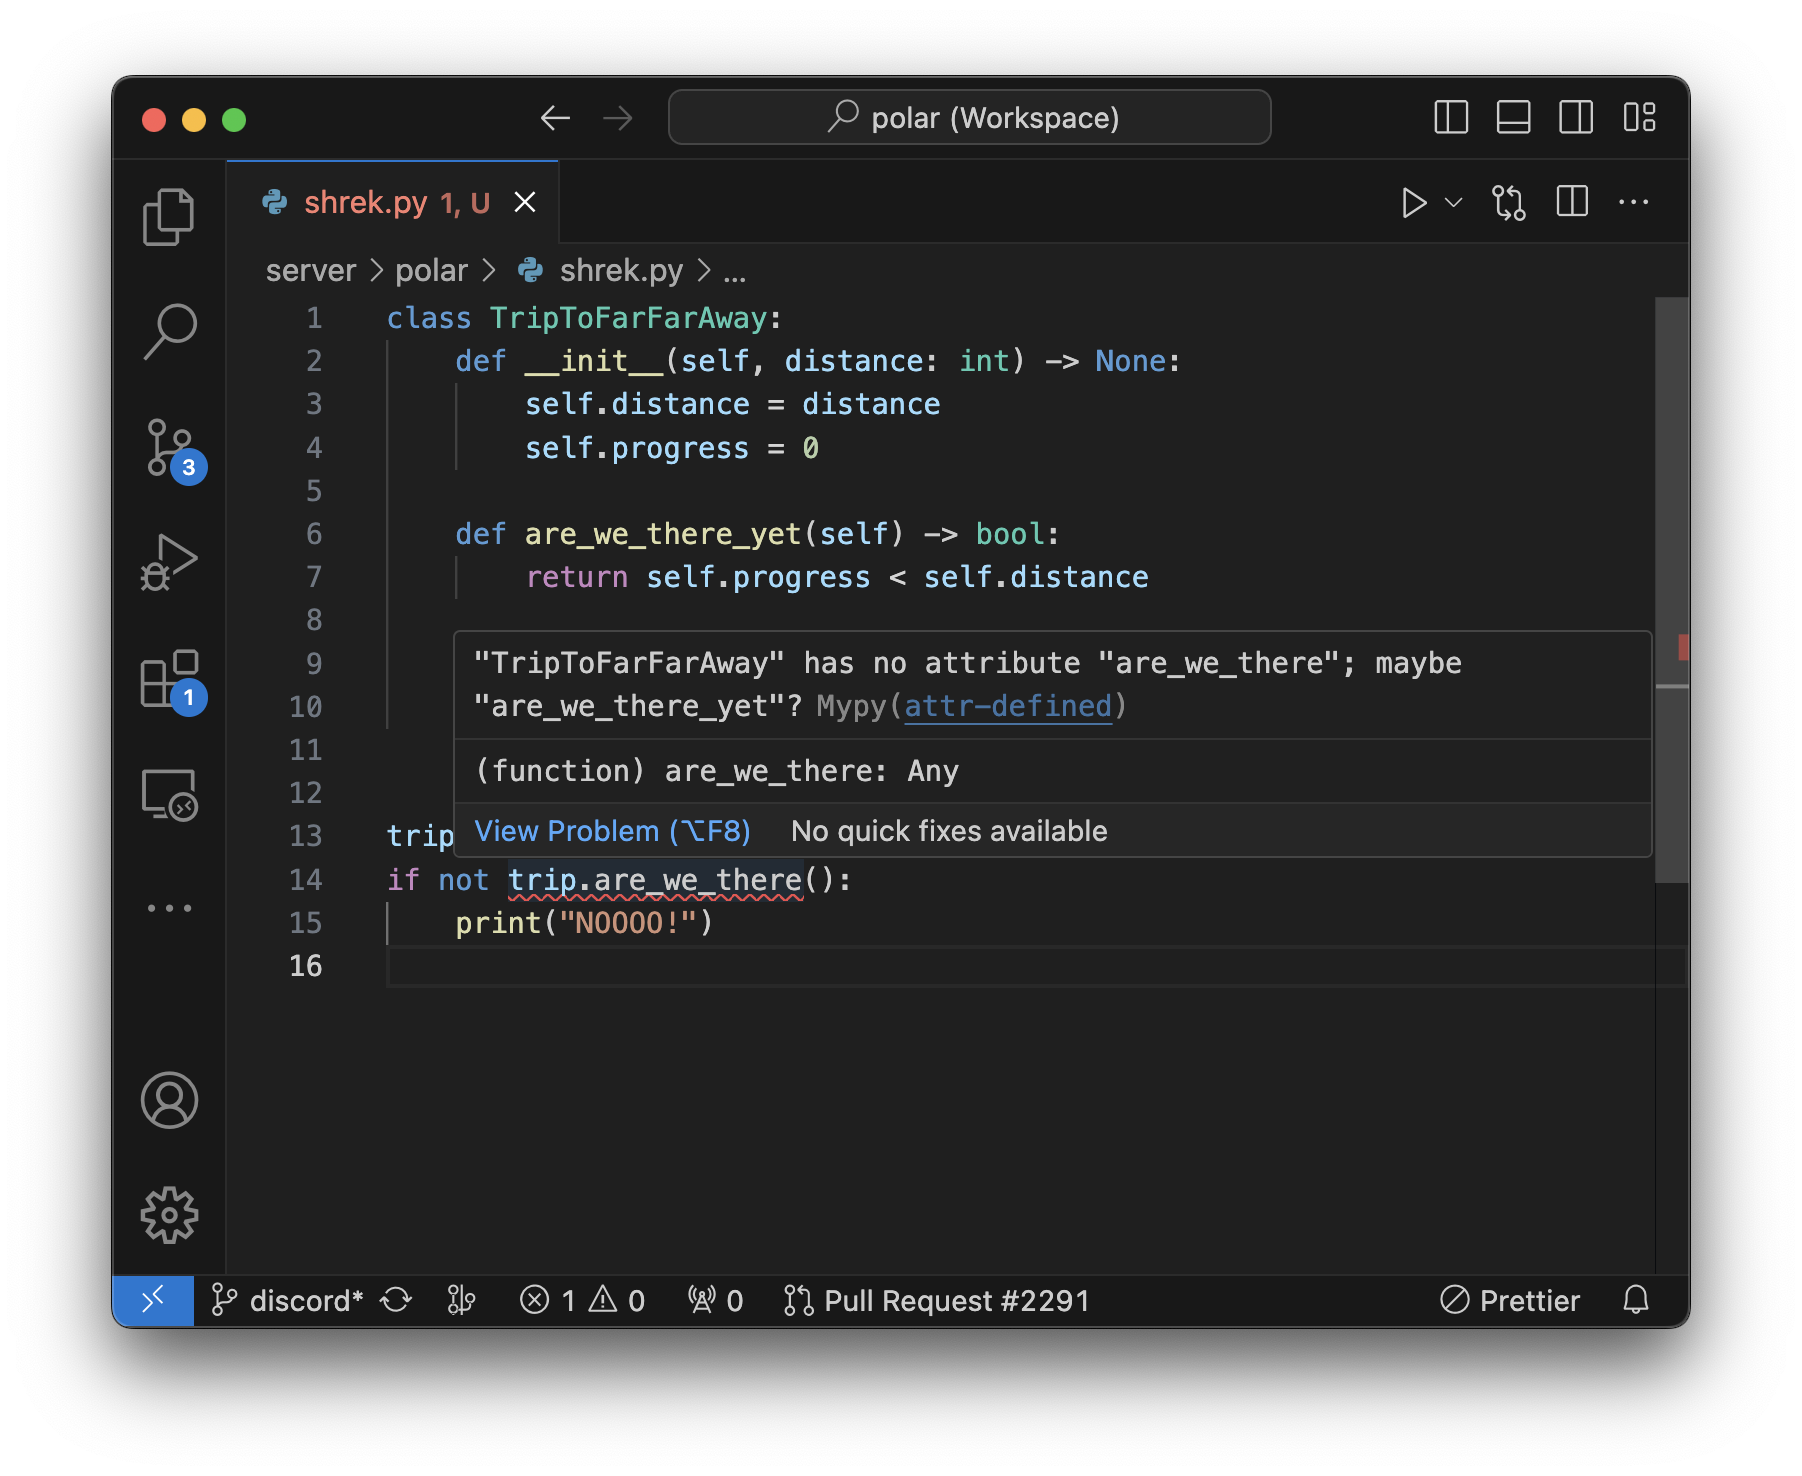Screen dimensions: 1802x1476
Task: Open the Accounts profile icon
Action: click(x=169, y=1100)
